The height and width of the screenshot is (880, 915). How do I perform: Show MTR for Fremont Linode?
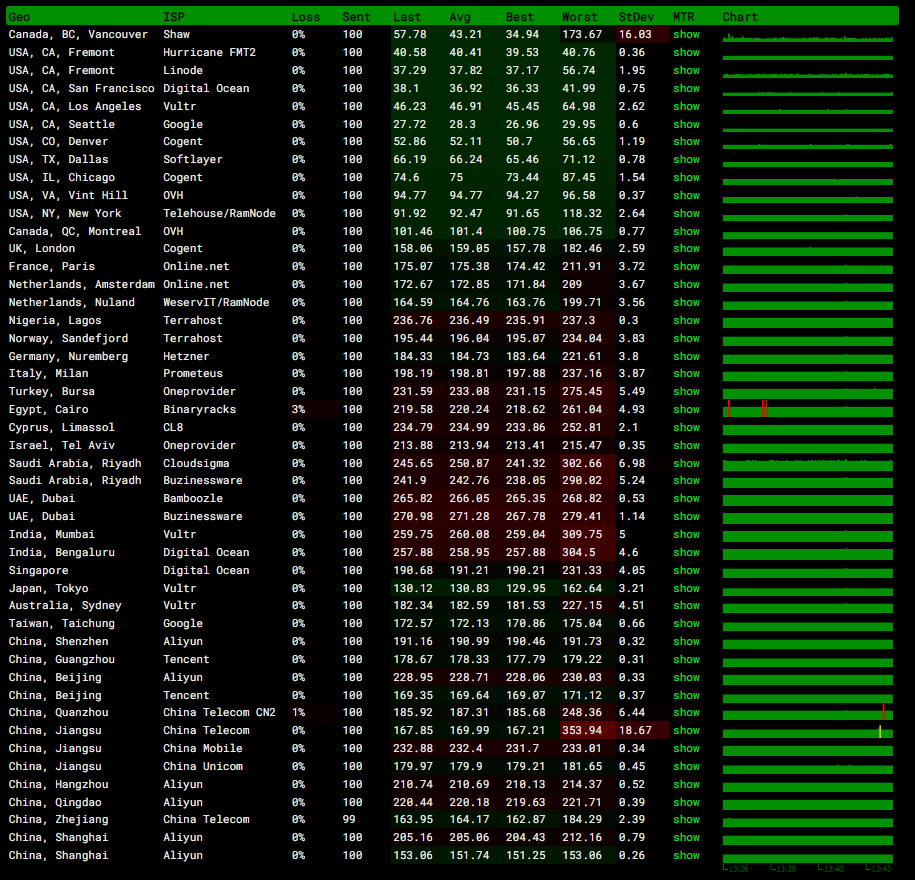tap(686, 71)
